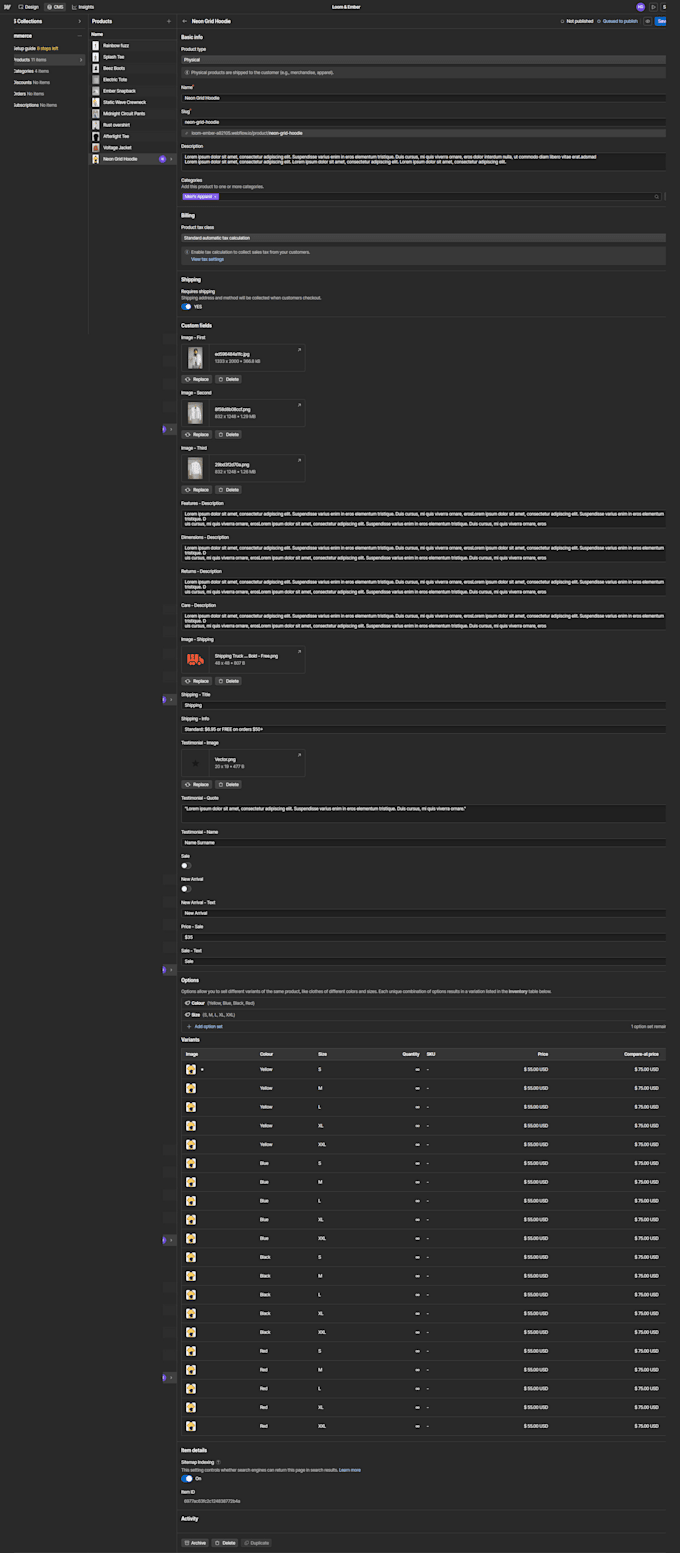Viewport: 680px width, 1553px height.
Task: Open Image - Second file in new tab
Action: pos(298,405)
